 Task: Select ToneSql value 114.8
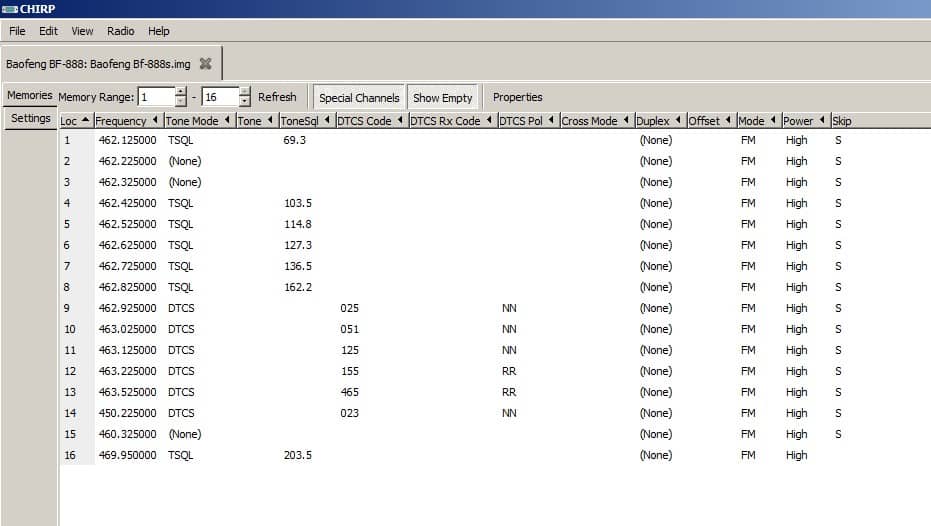pyautogui.click(x=297, y=224)
